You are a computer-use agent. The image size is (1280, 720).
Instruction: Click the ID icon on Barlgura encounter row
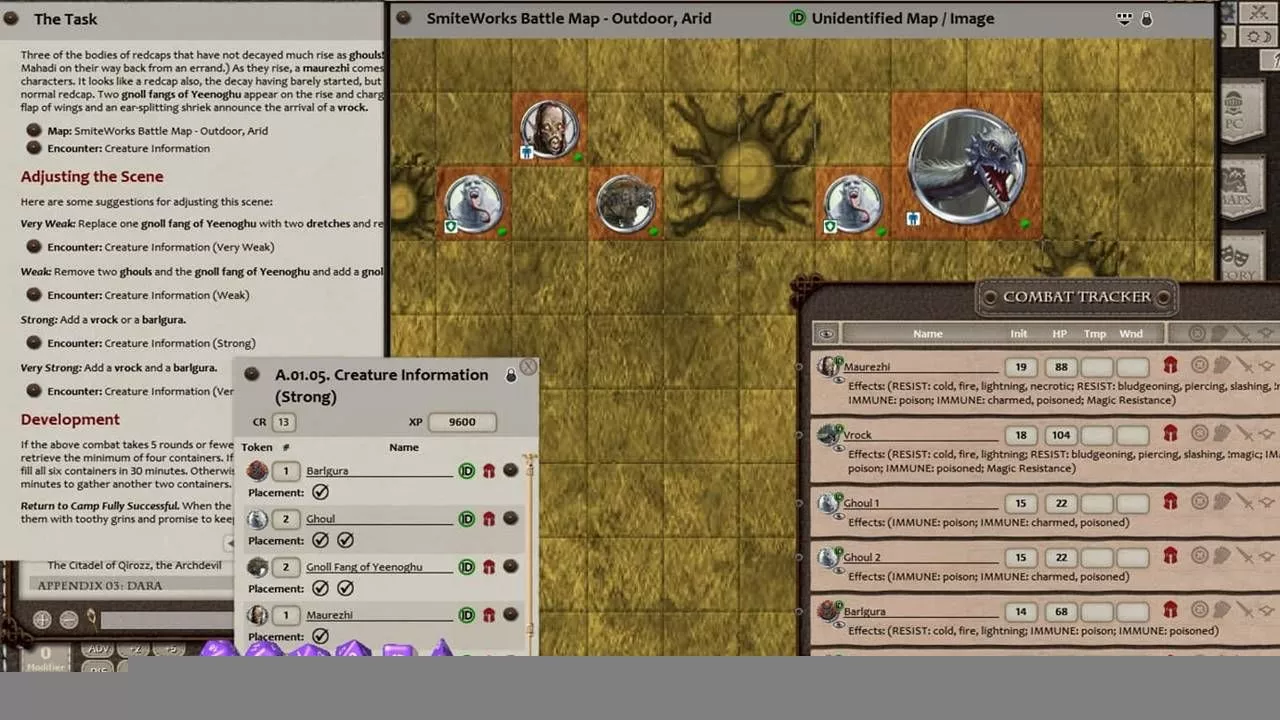466,470
